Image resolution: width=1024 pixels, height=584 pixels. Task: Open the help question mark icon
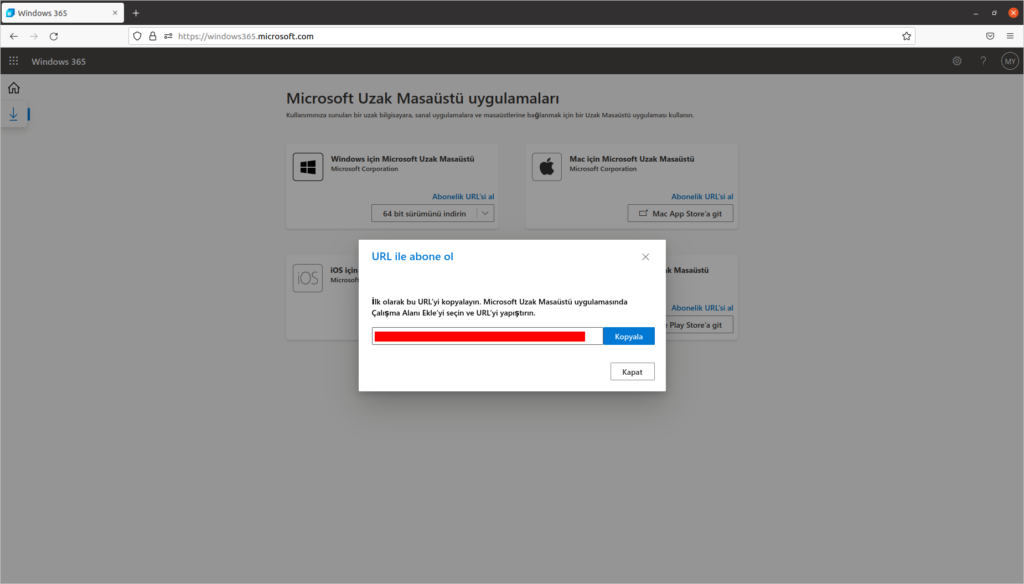click(x=983, y=61)
